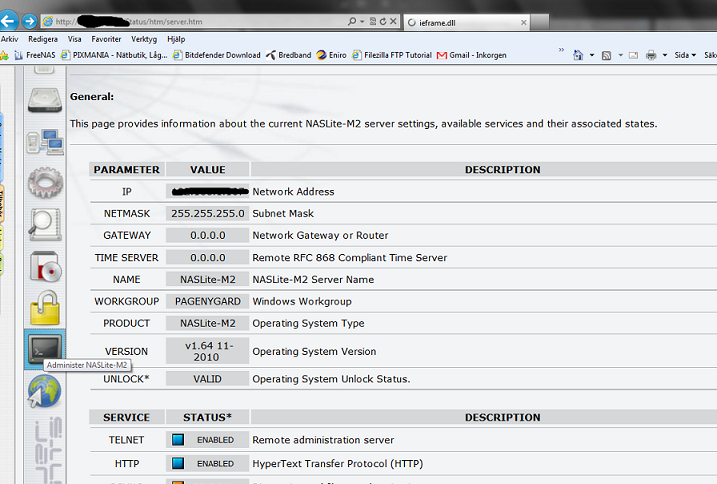
Task: Open the FreeNAS favorite link
Action: [x=35, y=55]
